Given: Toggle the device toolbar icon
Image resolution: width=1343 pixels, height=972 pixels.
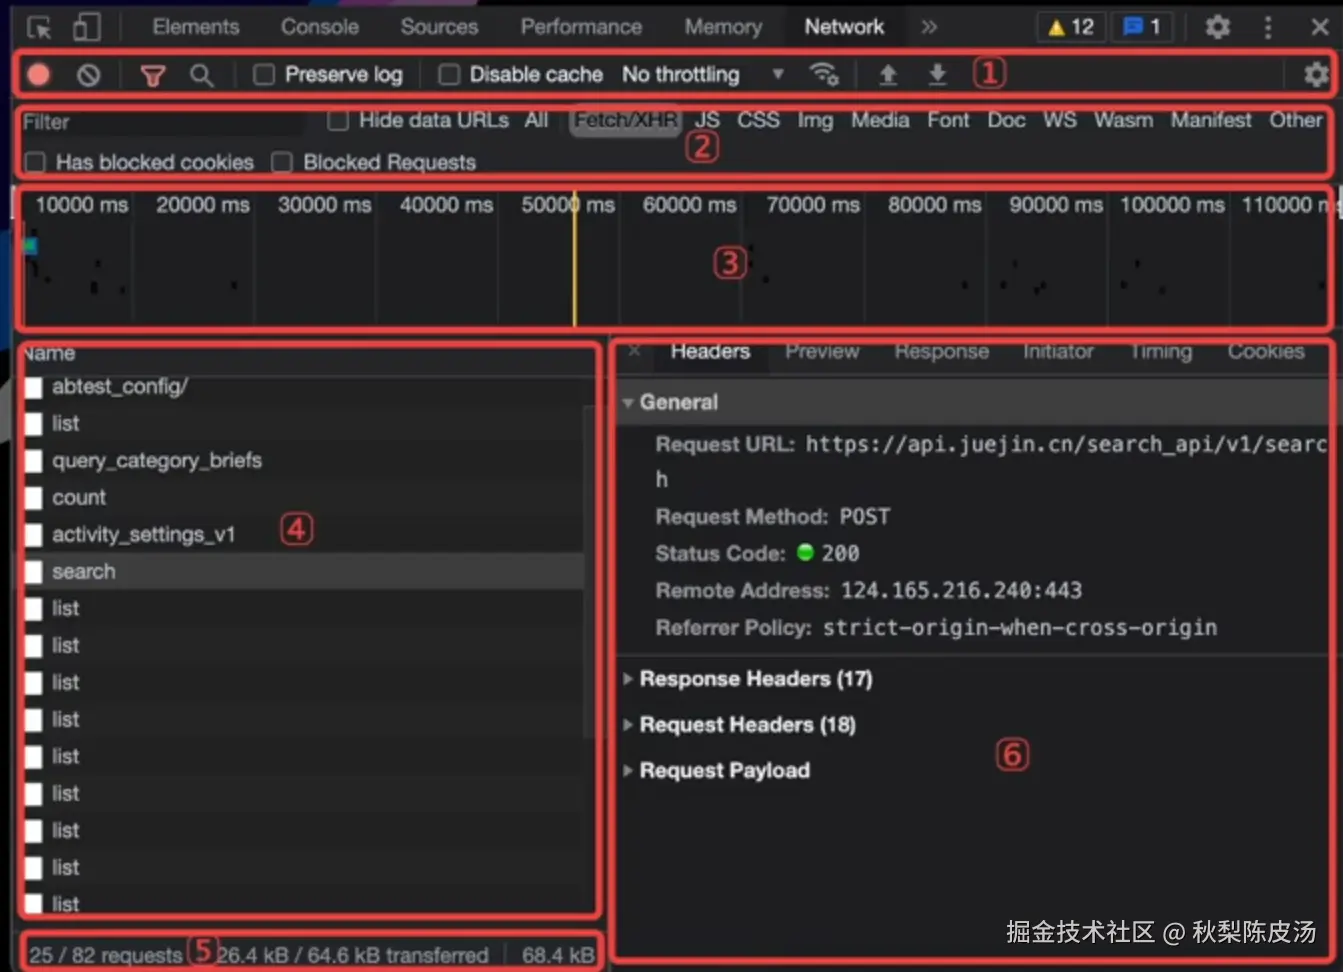Looking at the screenshot, I should pos(87,27).
